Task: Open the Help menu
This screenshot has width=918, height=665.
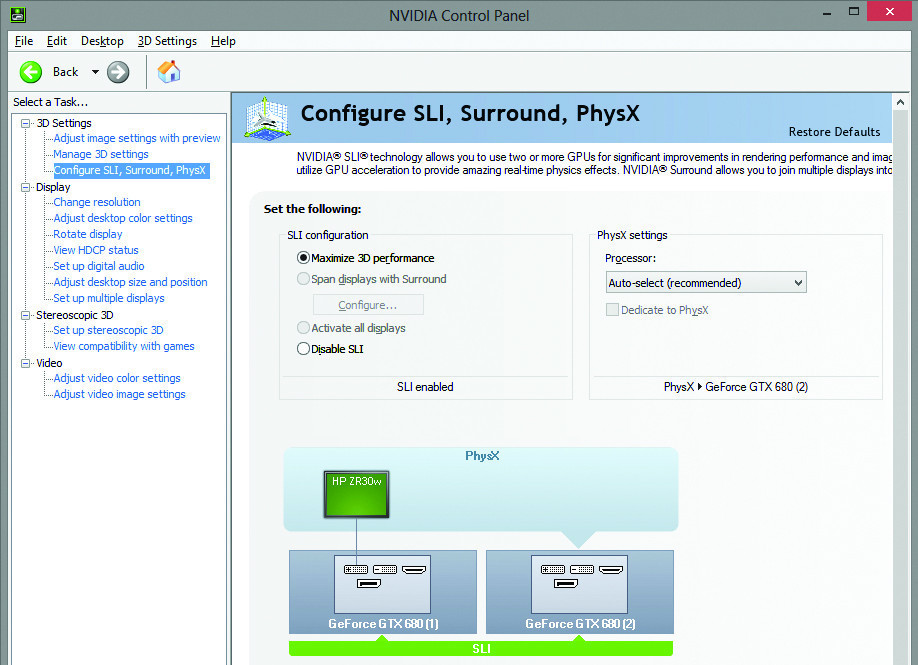Action: pyautogui.click(x=223, y=41)
